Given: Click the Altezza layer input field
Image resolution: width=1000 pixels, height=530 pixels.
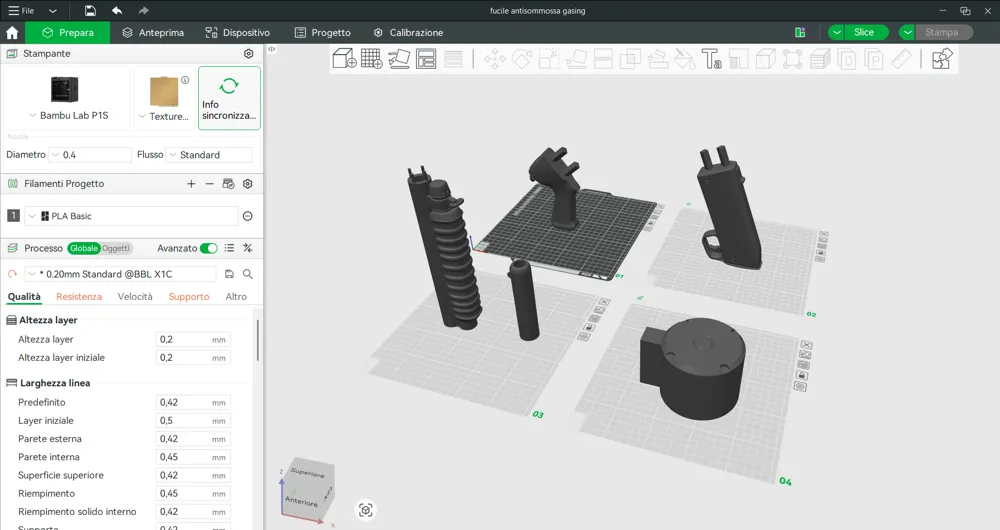Looking at the screenshot, I should click(183, 340).
